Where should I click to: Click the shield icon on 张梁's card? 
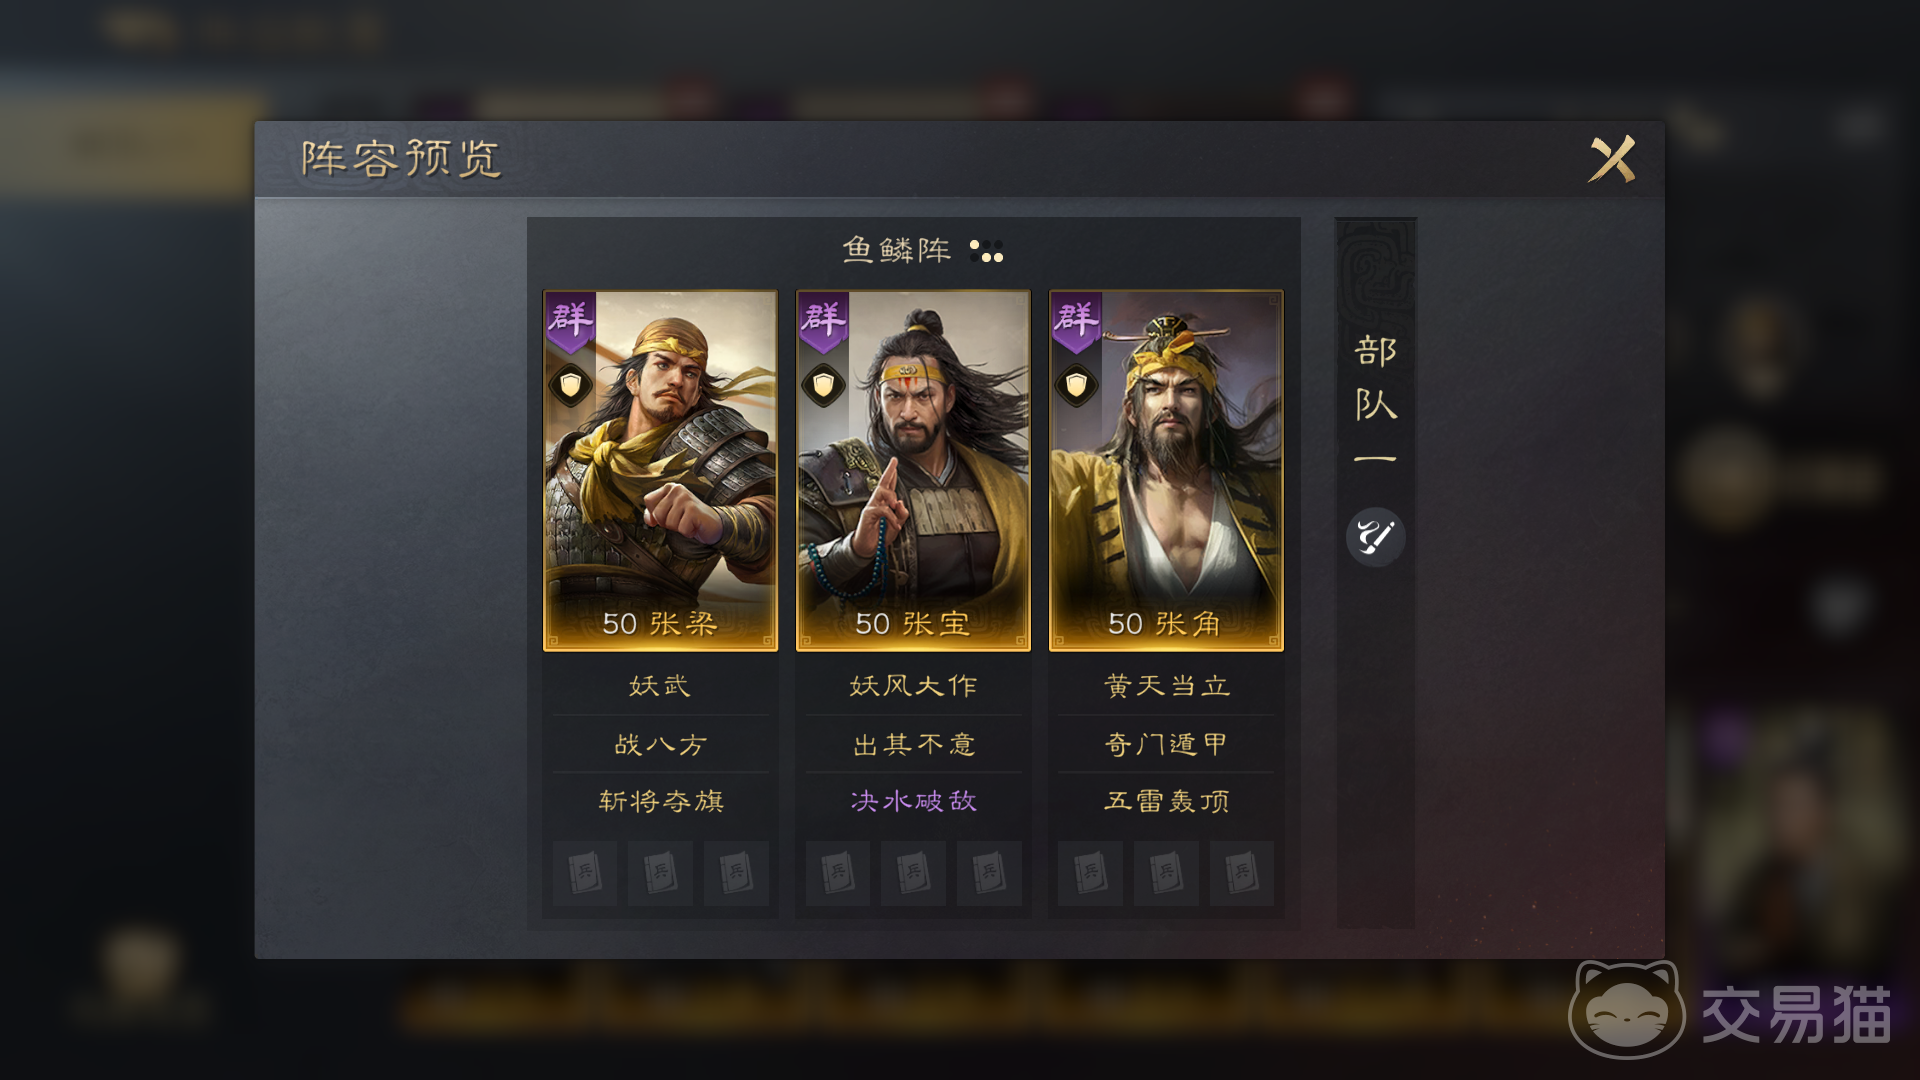[x=570, y=385]
